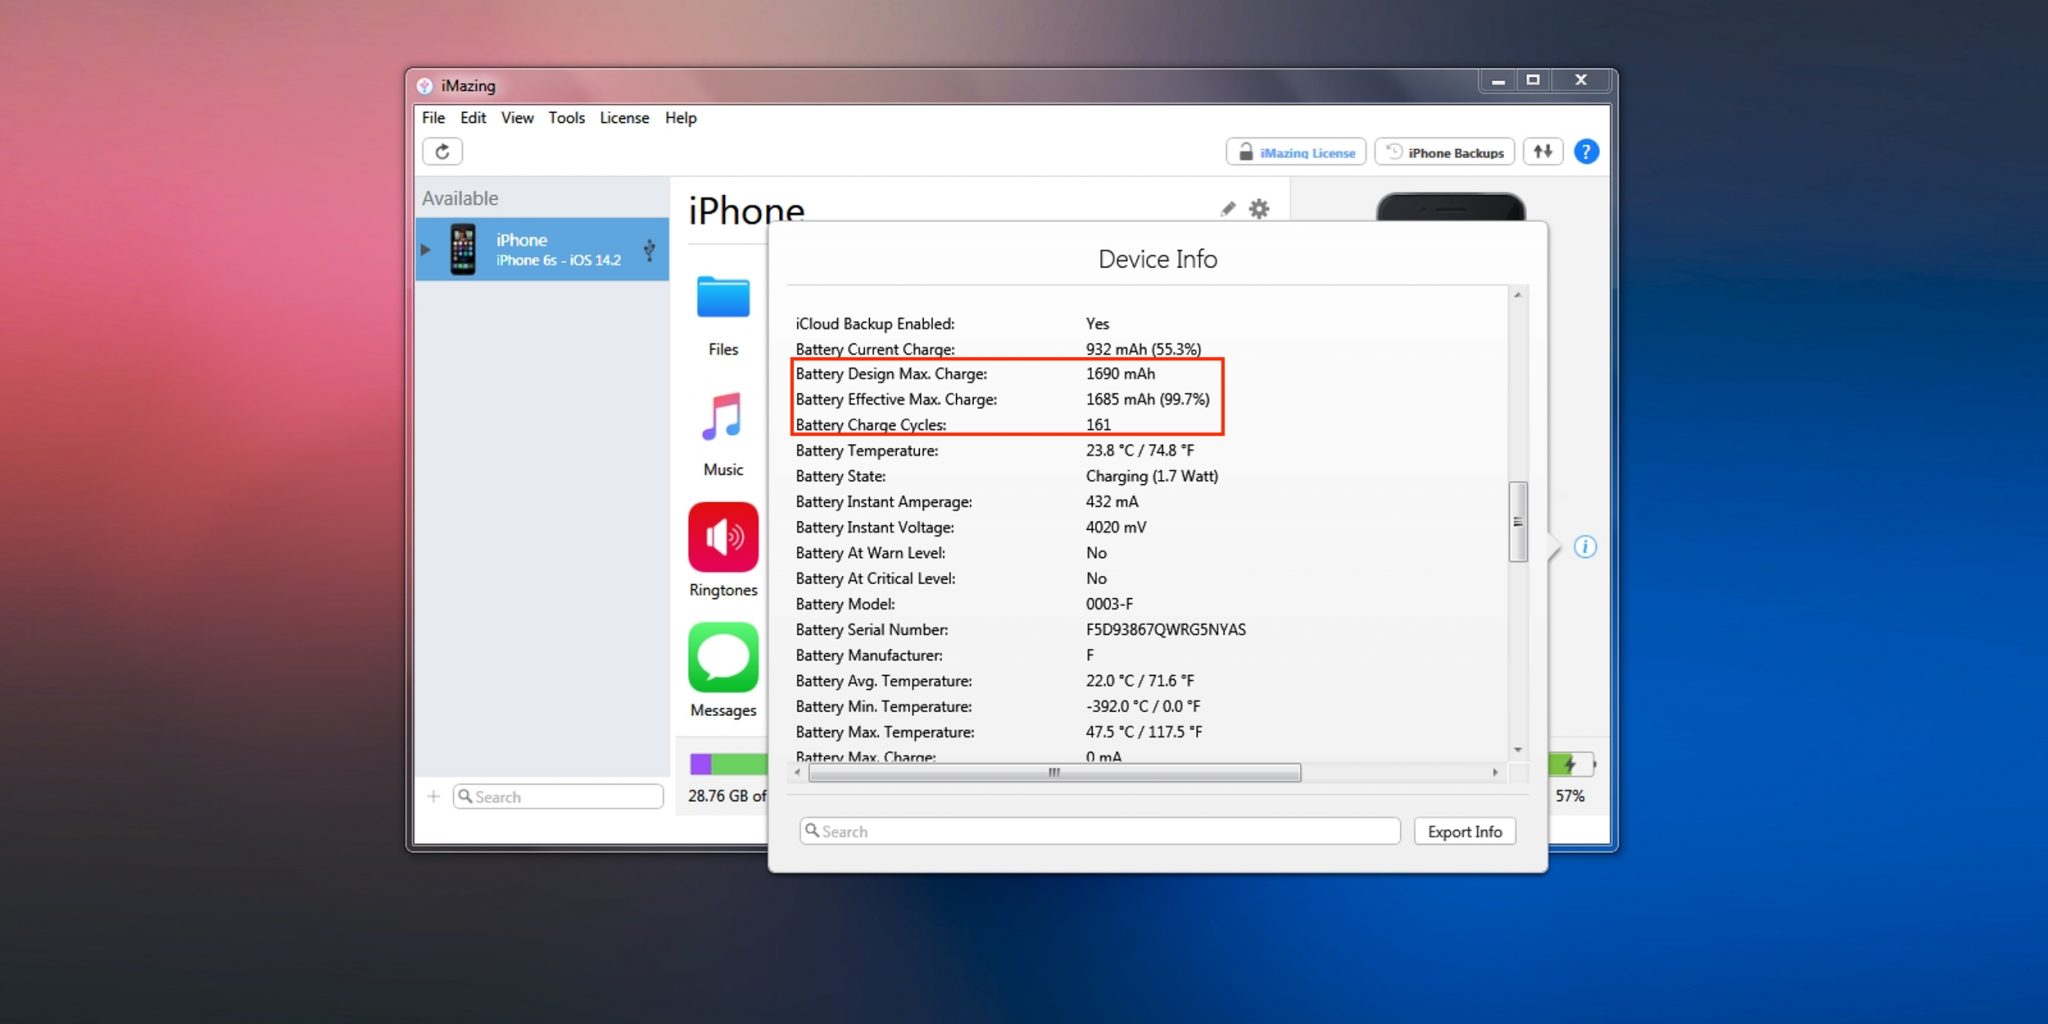Image resolution: width=2048 pixels, height=1024 pixels.
Task: Select 'iCloud Backup Enabled:' label
Action: click(875, 324)
